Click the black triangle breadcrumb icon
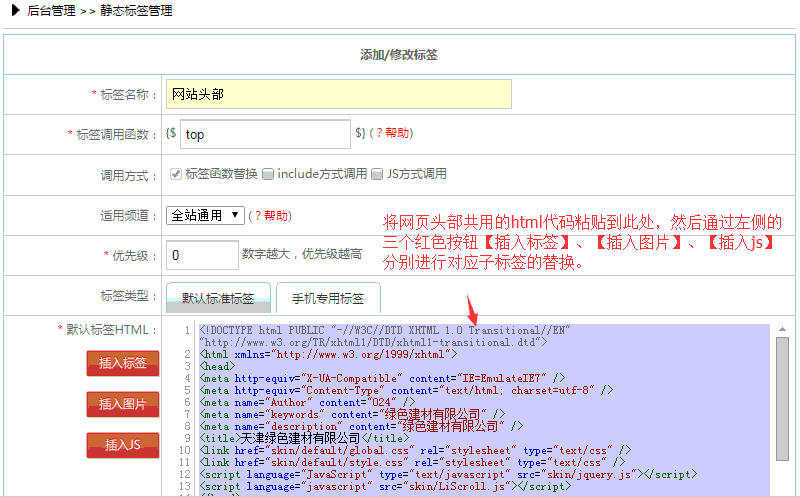 16,11
